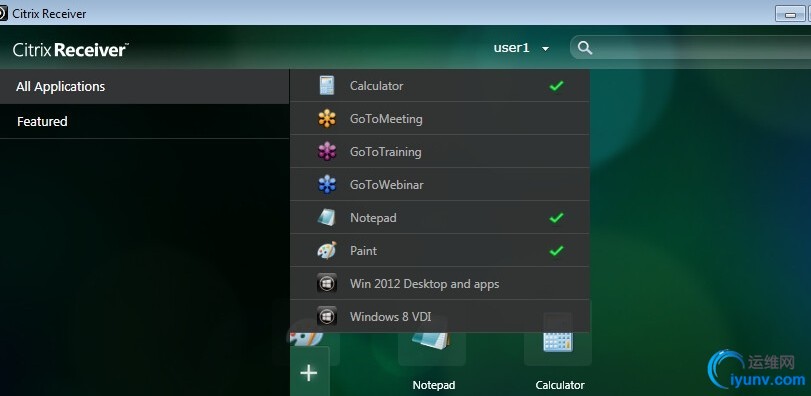Screen dimensions: 811x396
Task: Choose the GoToMeeting entry text
Action: 386,119
